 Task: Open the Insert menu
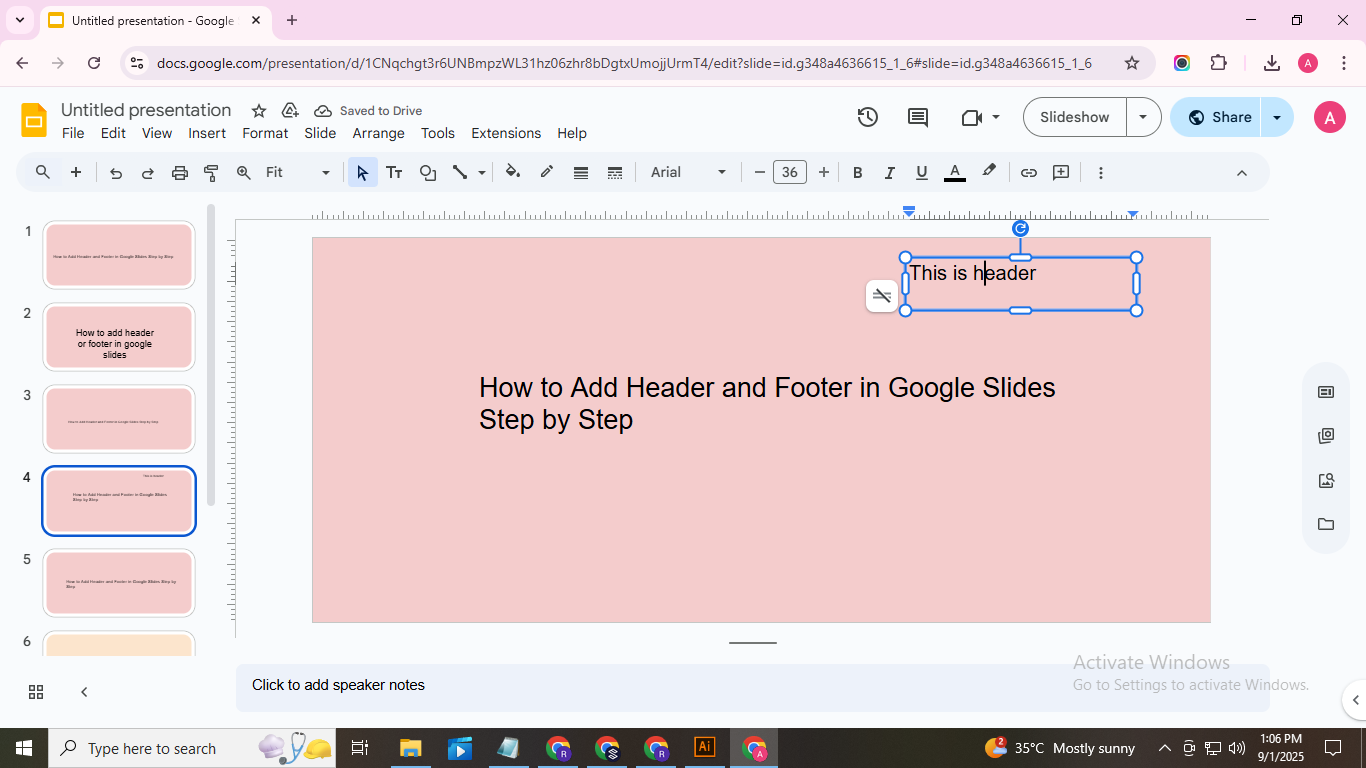coord(207,133)
